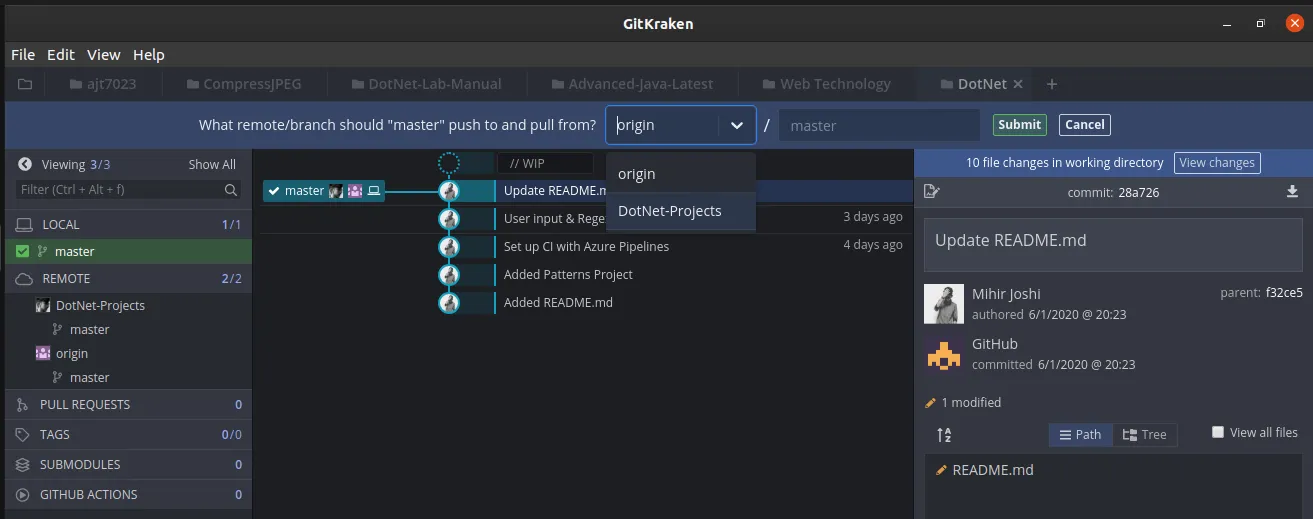Select the master branch under DotNet-Projects
Image resolution: width=1313 pixels, height=519 pixels.
[89, 329]
